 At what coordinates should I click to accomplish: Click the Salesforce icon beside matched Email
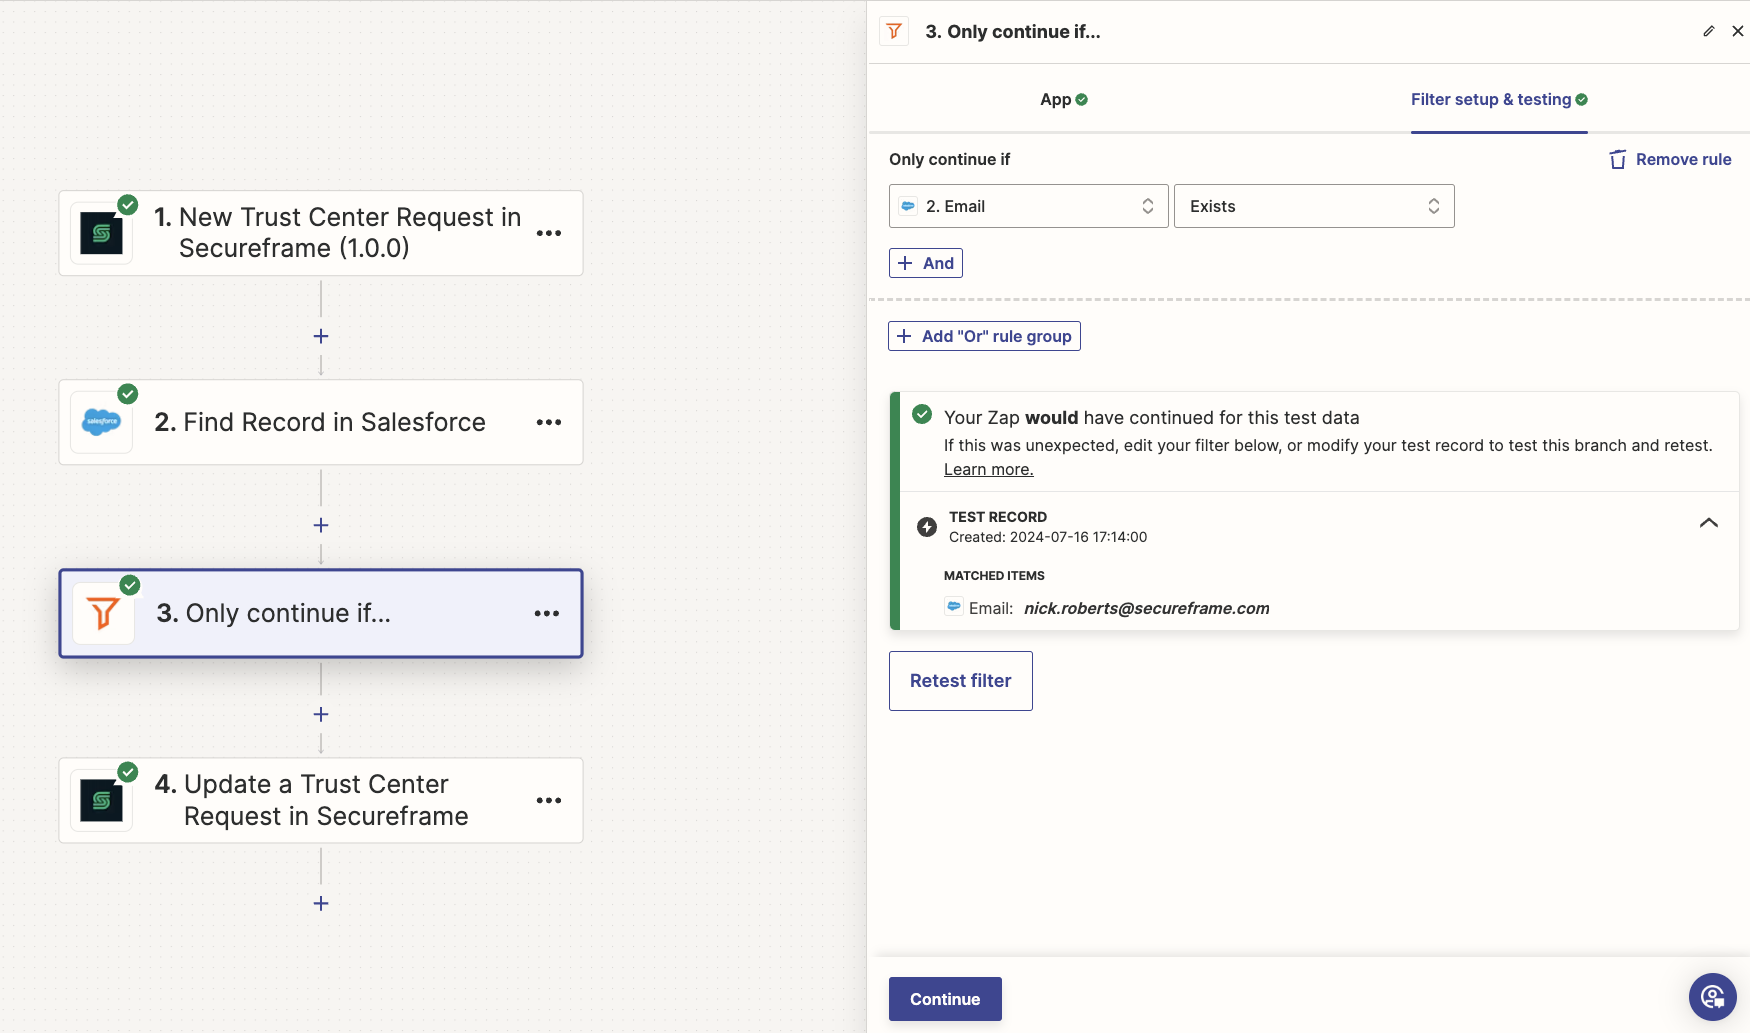pyautogui.click(x=954, y=607)
